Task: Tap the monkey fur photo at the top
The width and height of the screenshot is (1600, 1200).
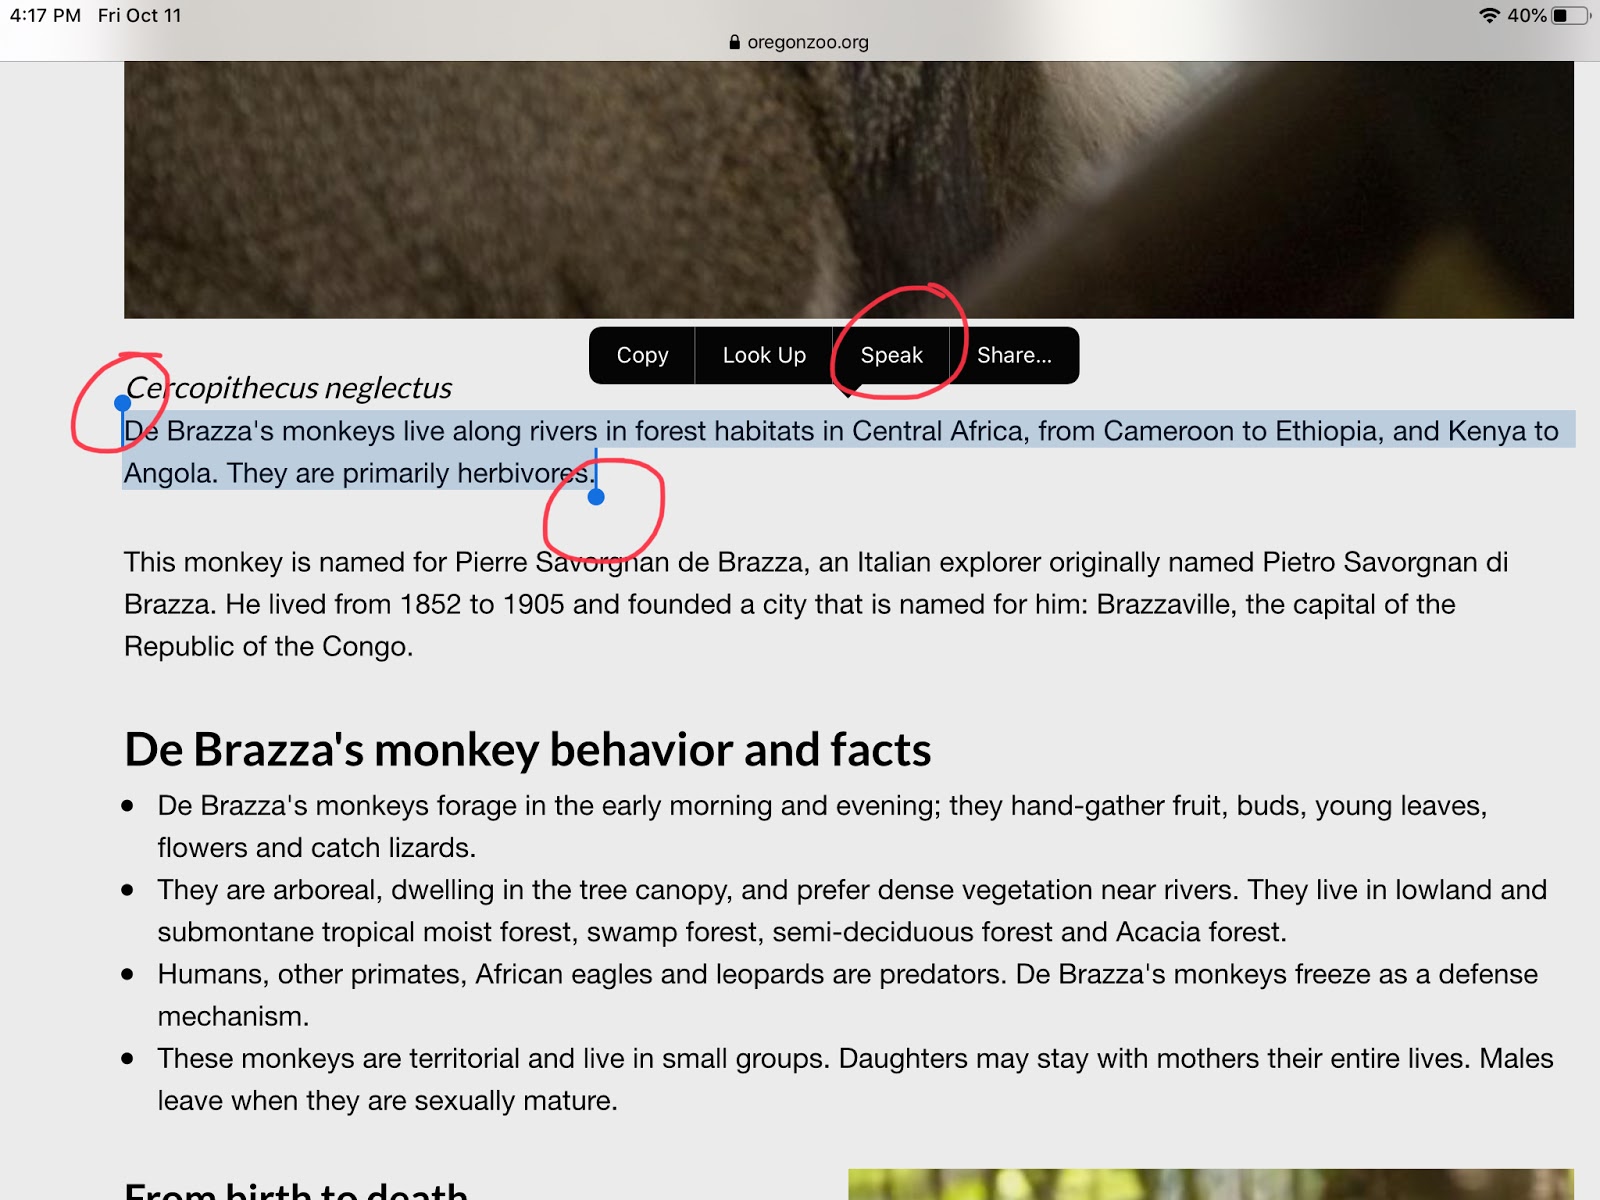Action: coord(849,190)
